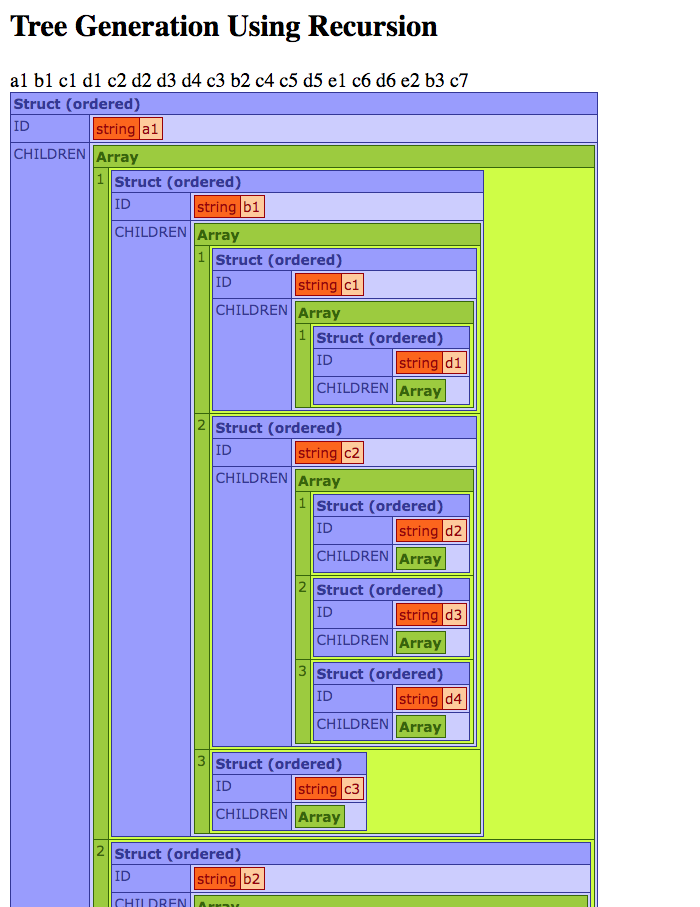700x907 pixels.
Task: Collapse the Array header in b1's CHILDREN
Action: tap(337, 235)
